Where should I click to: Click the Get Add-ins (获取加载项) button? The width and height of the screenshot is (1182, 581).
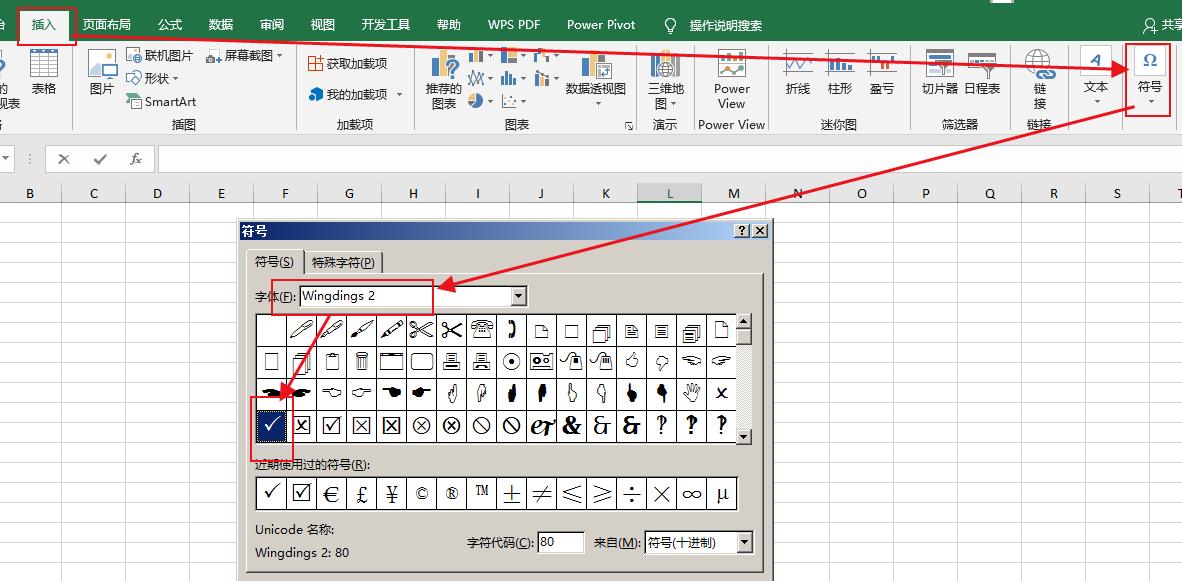[347, 63]
